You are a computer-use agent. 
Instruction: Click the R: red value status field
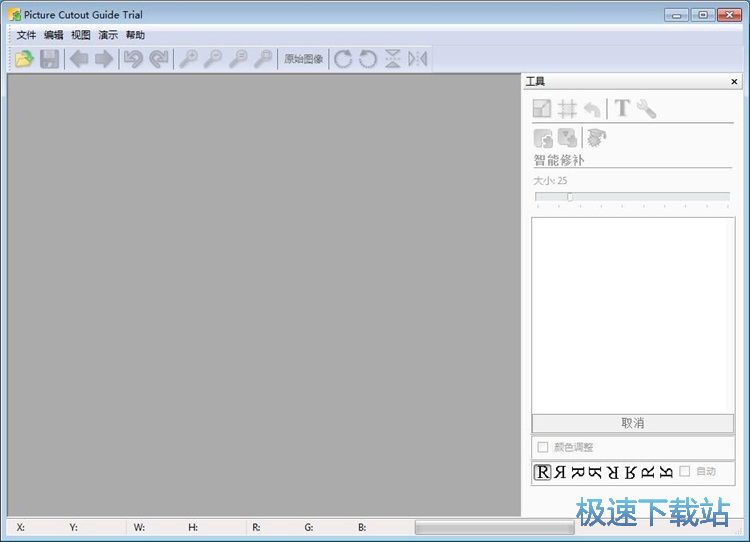tap(256, 527)
